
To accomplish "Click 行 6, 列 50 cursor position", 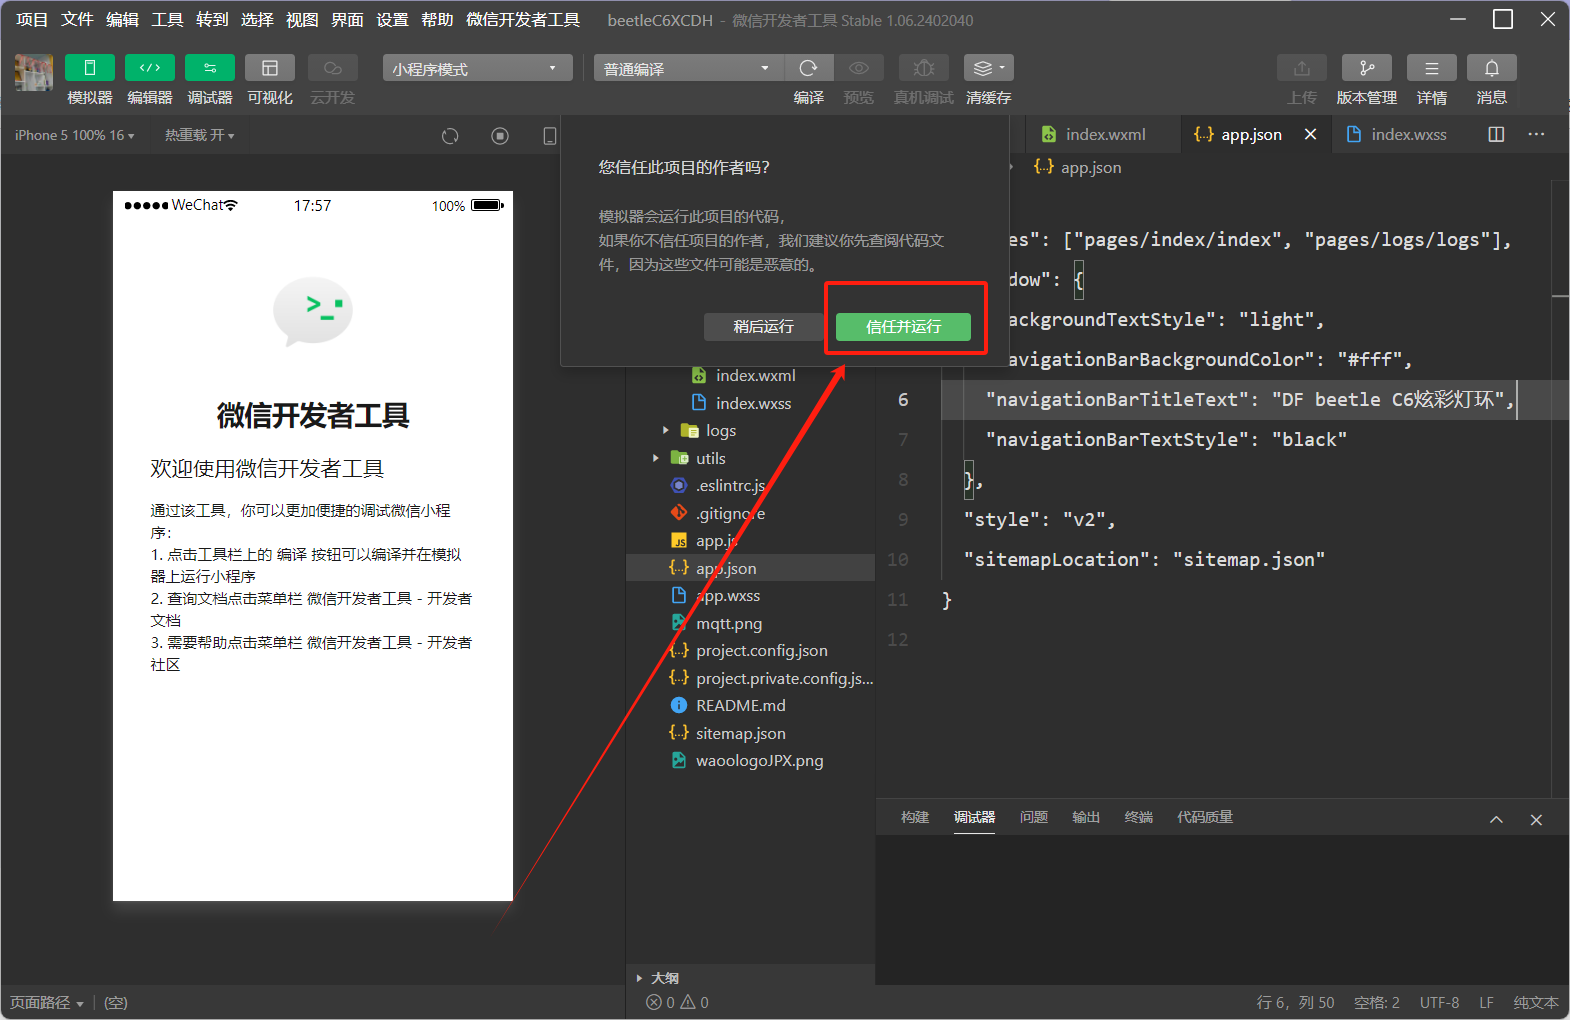I will coord(1295,1002).
